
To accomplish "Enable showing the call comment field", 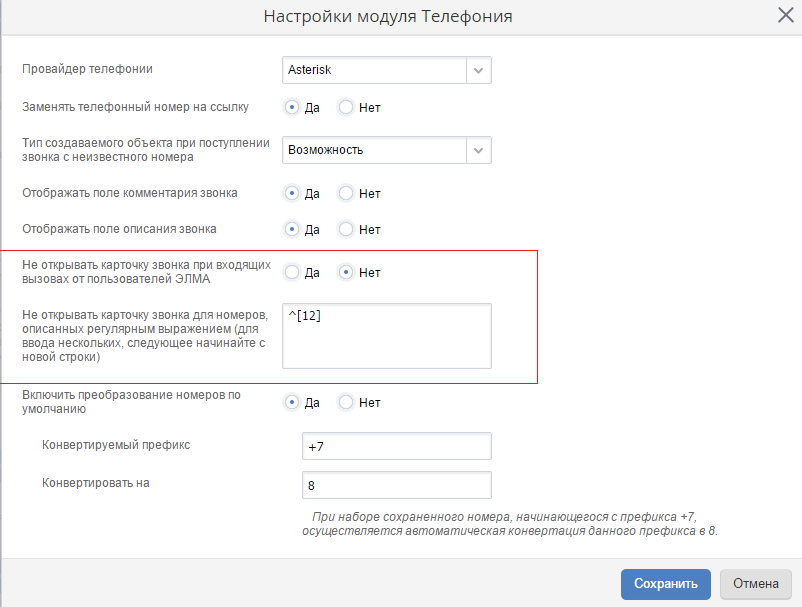I will (x=292, y=193).
